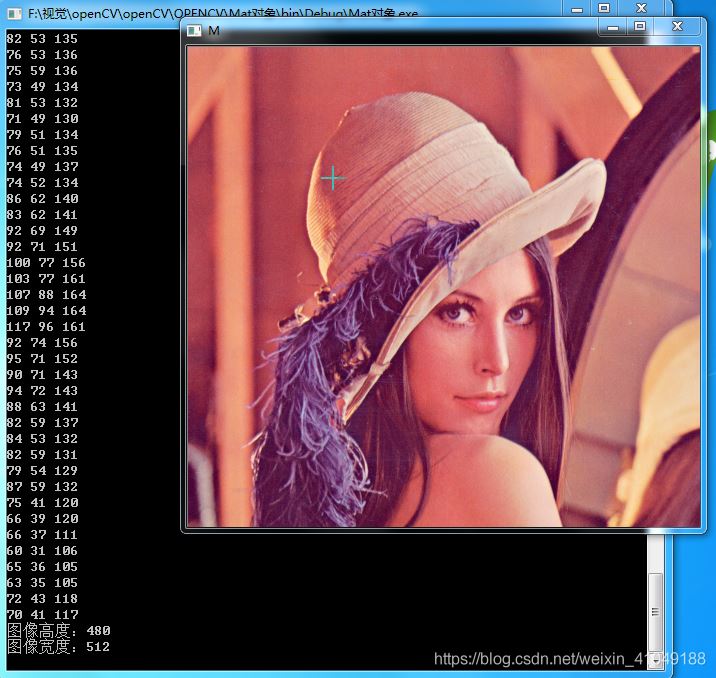The height and width of the screenshot is (678, 716).
Task: Click the pixel row '73 49 134'
Action: click(42, 87)
